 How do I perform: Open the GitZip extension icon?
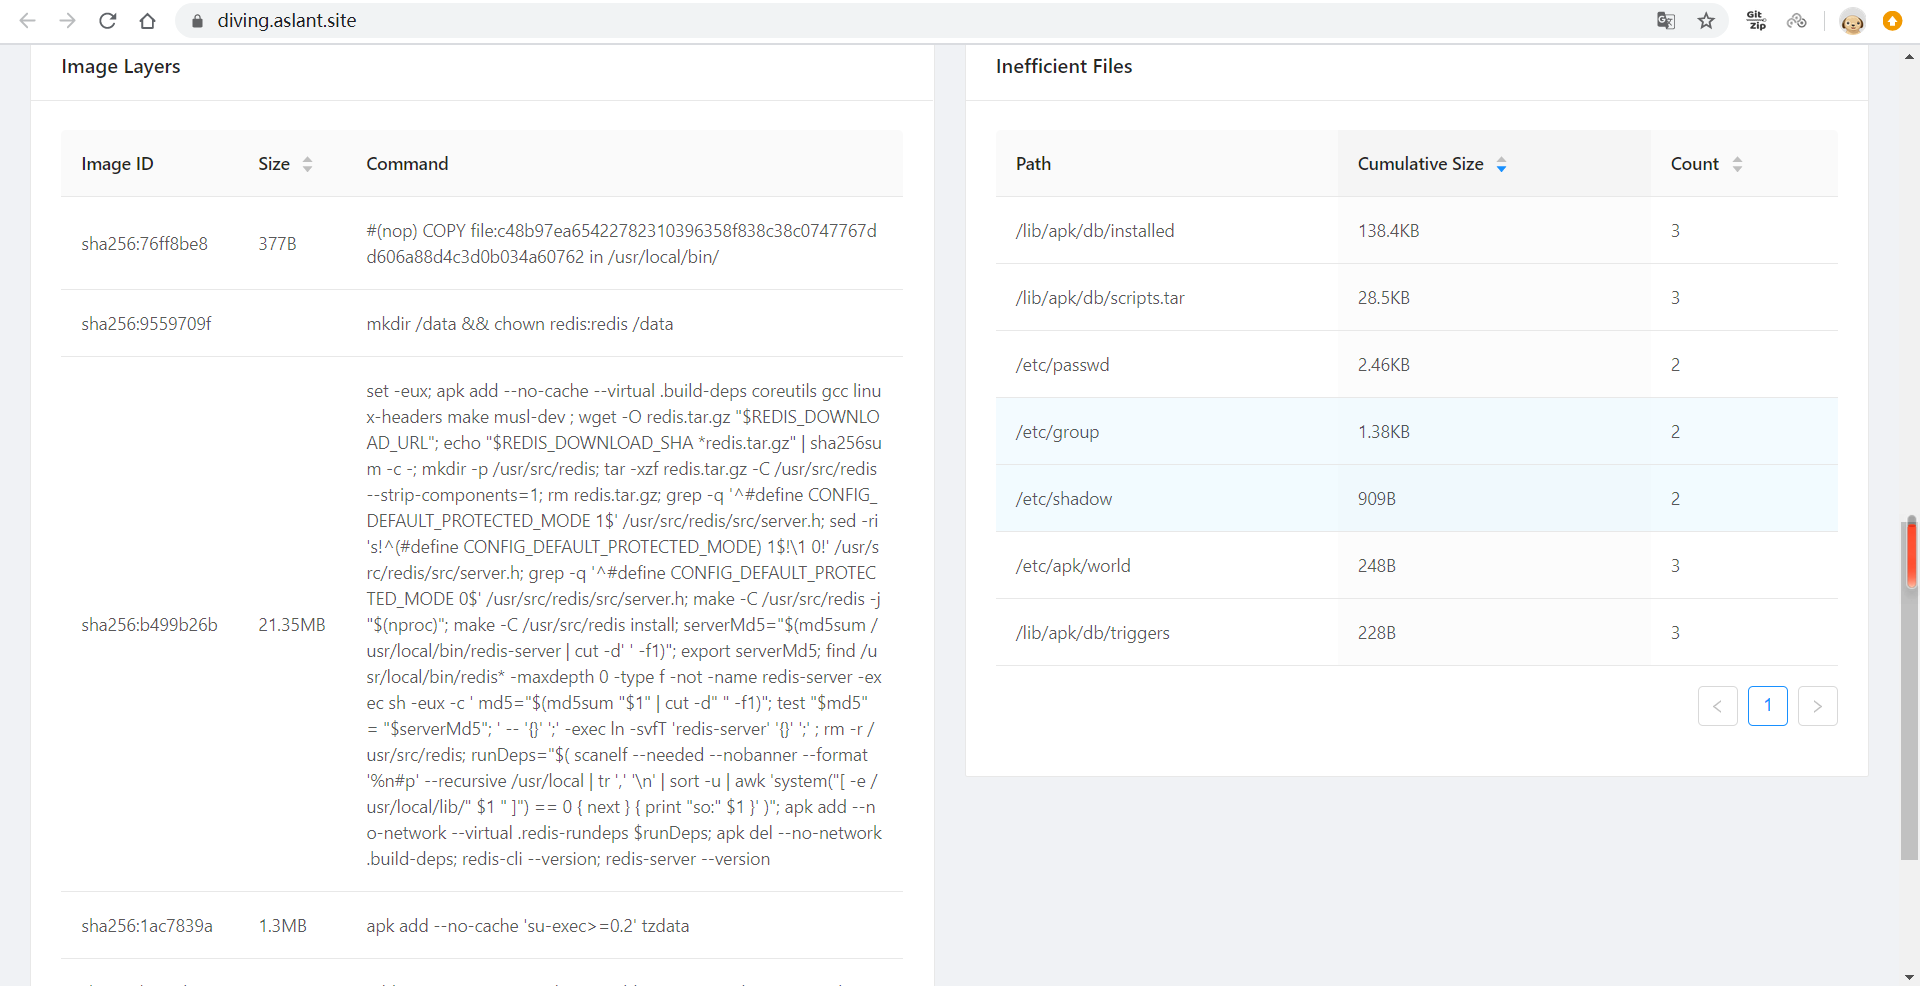(x=1756, y=21)
